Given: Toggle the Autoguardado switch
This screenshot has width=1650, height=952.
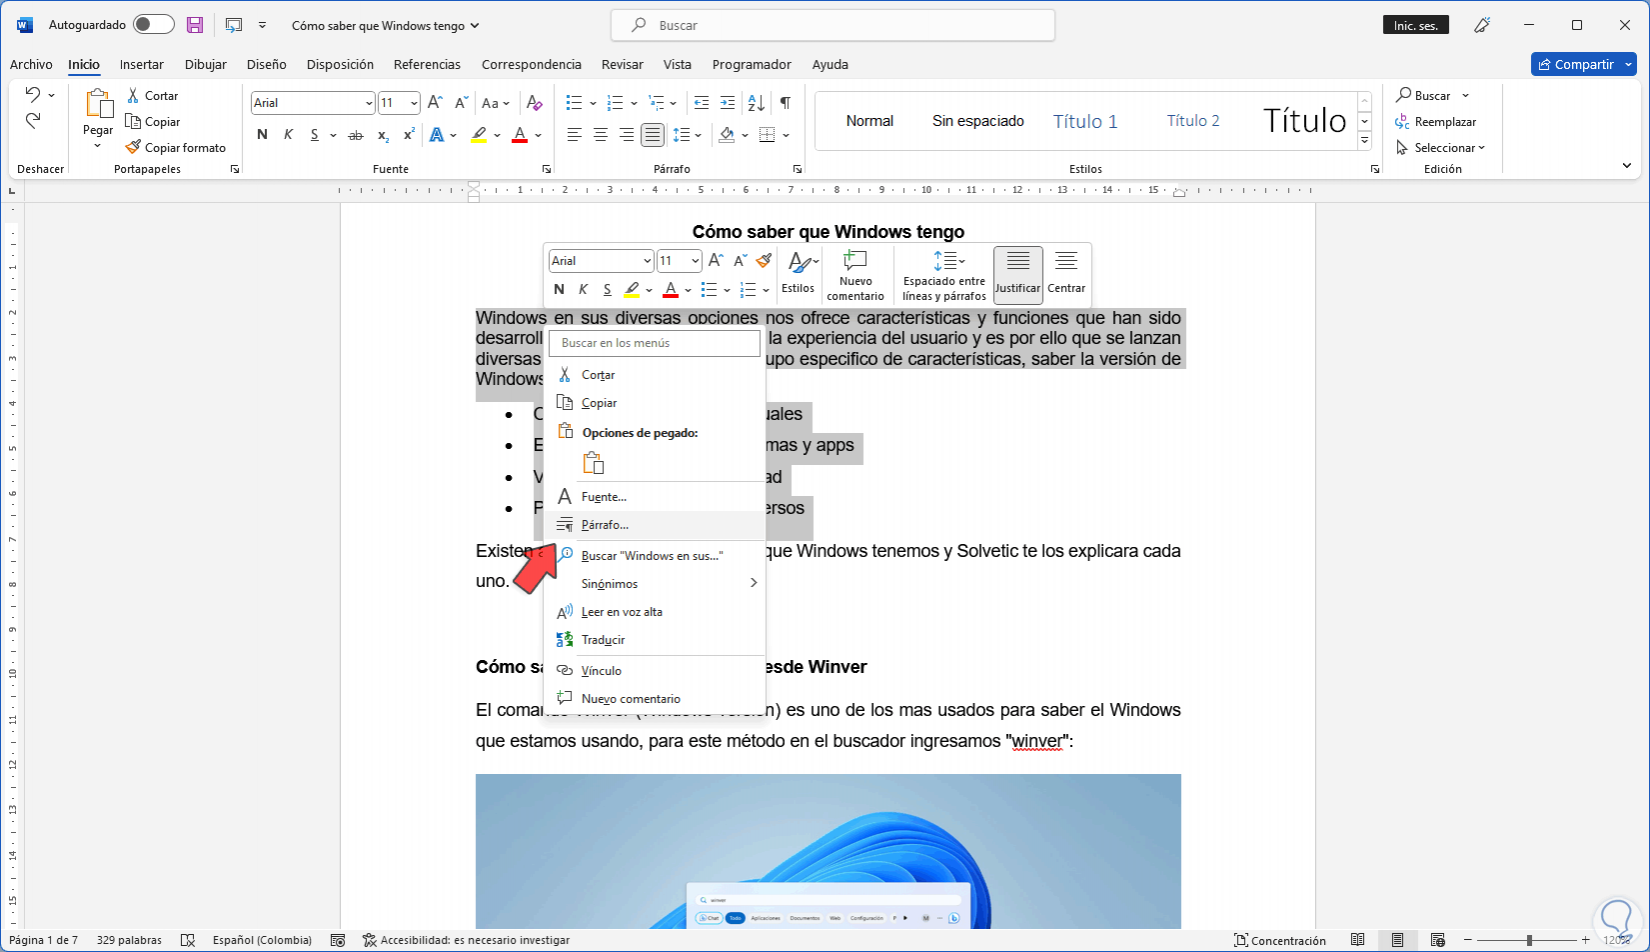Looking at the screenshot, I should pos(154,25).
